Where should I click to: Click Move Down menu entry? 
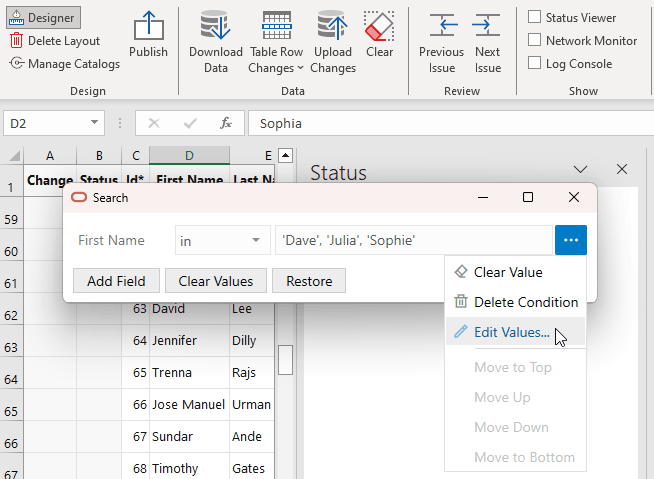(516, 427)
